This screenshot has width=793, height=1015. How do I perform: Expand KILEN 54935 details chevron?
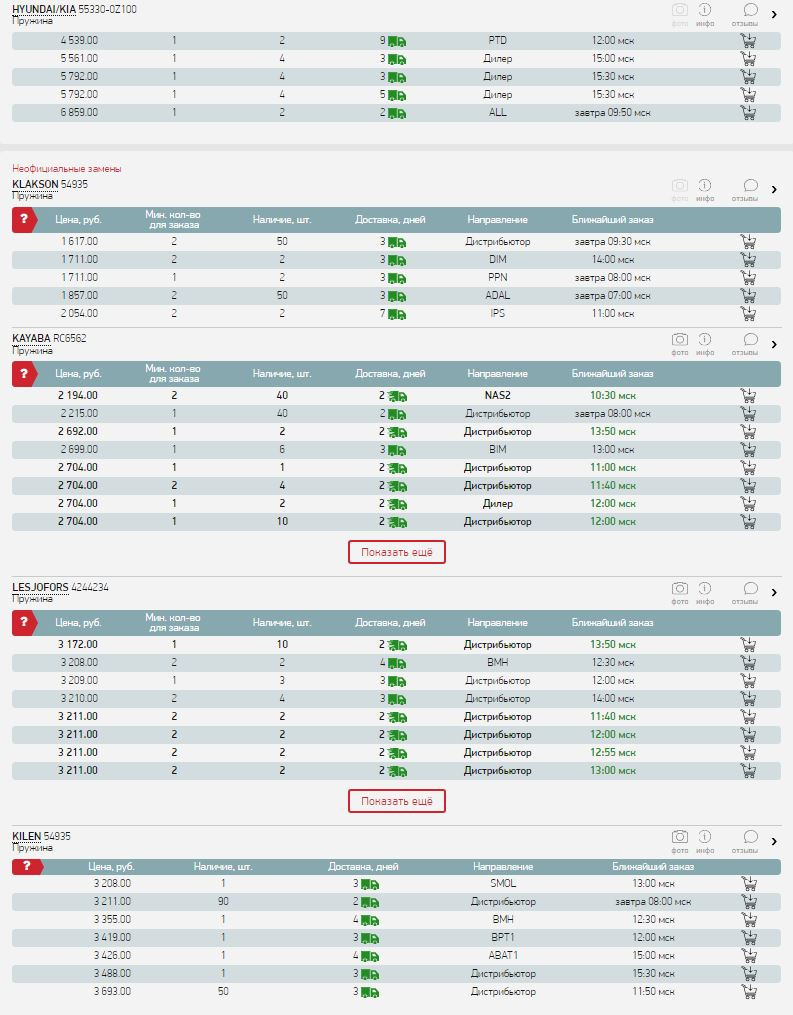point(774,841)
